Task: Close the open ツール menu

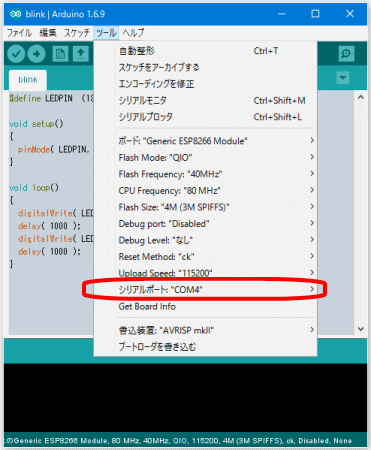Action: point(106,33)
